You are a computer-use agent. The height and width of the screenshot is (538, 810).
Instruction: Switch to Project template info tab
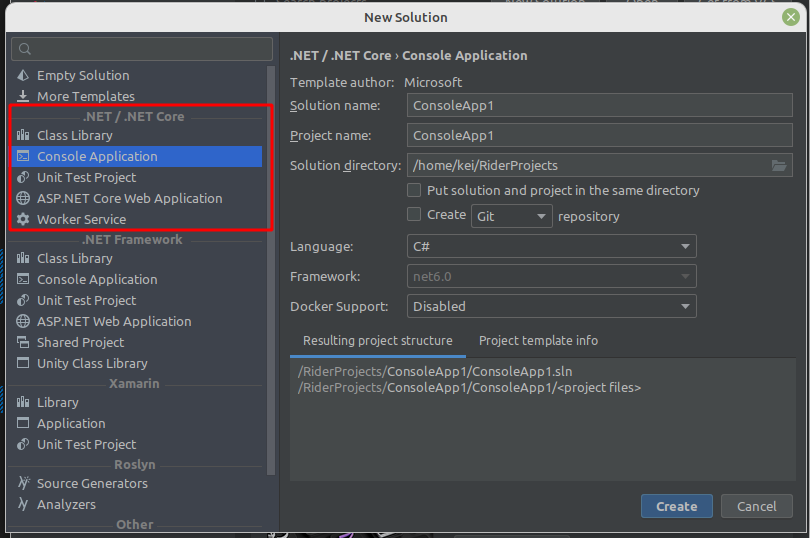pyautogui.click(x=538, y=341)
